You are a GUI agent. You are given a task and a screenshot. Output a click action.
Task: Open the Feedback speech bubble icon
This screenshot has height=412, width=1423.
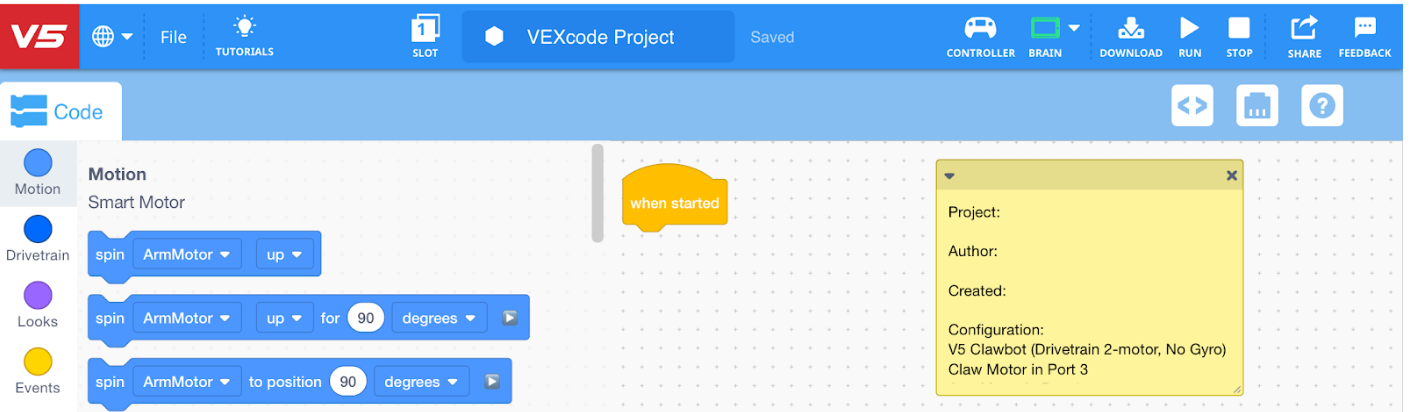point(1364,27)
